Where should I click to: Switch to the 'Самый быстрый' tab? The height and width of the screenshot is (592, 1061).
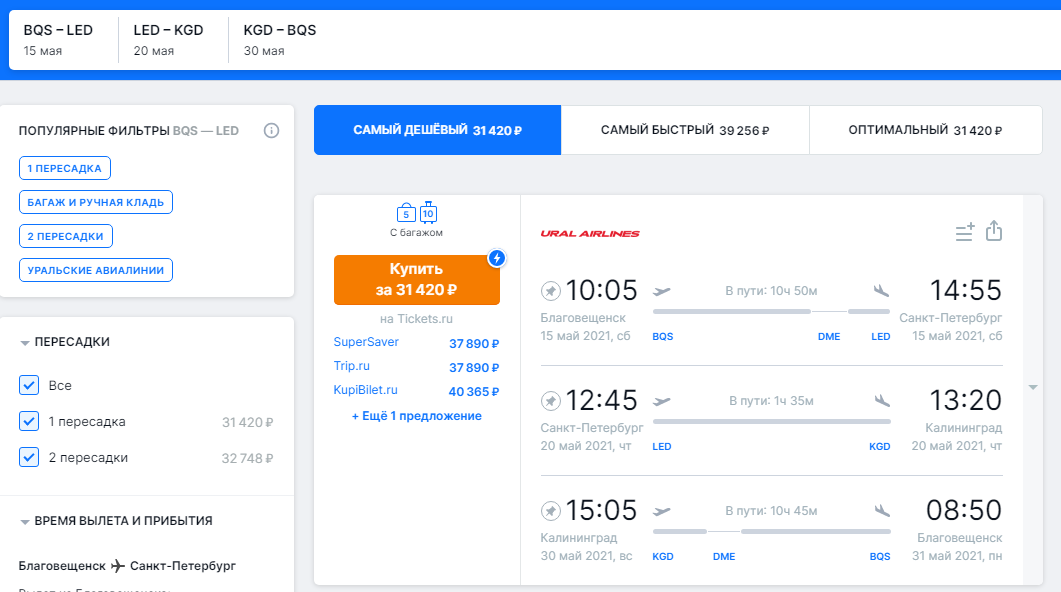[685, 130]
